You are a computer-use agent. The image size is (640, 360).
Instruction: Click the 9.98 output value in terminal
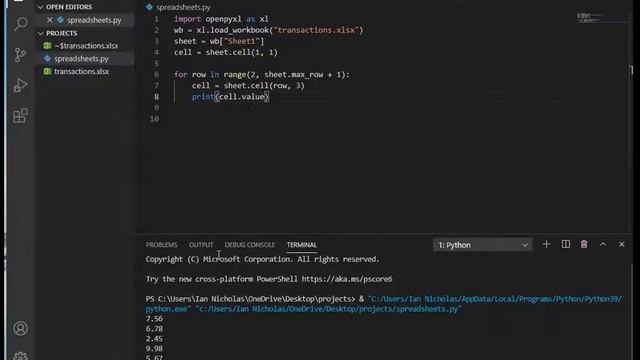point(154,349)
